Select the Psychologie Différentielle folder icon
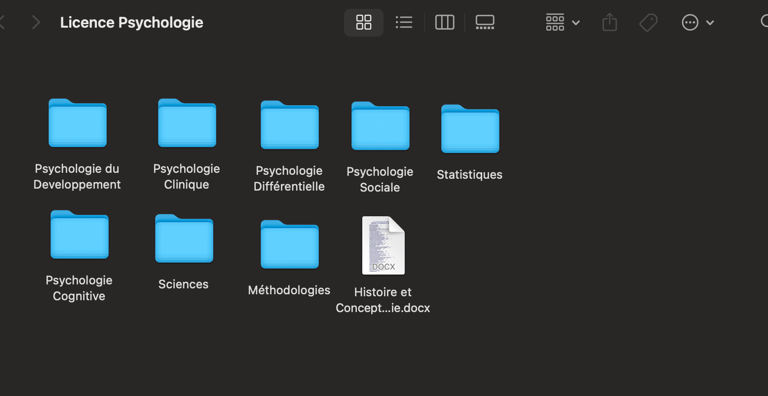Screen dimensions: 768x396 tap(289, 125)
